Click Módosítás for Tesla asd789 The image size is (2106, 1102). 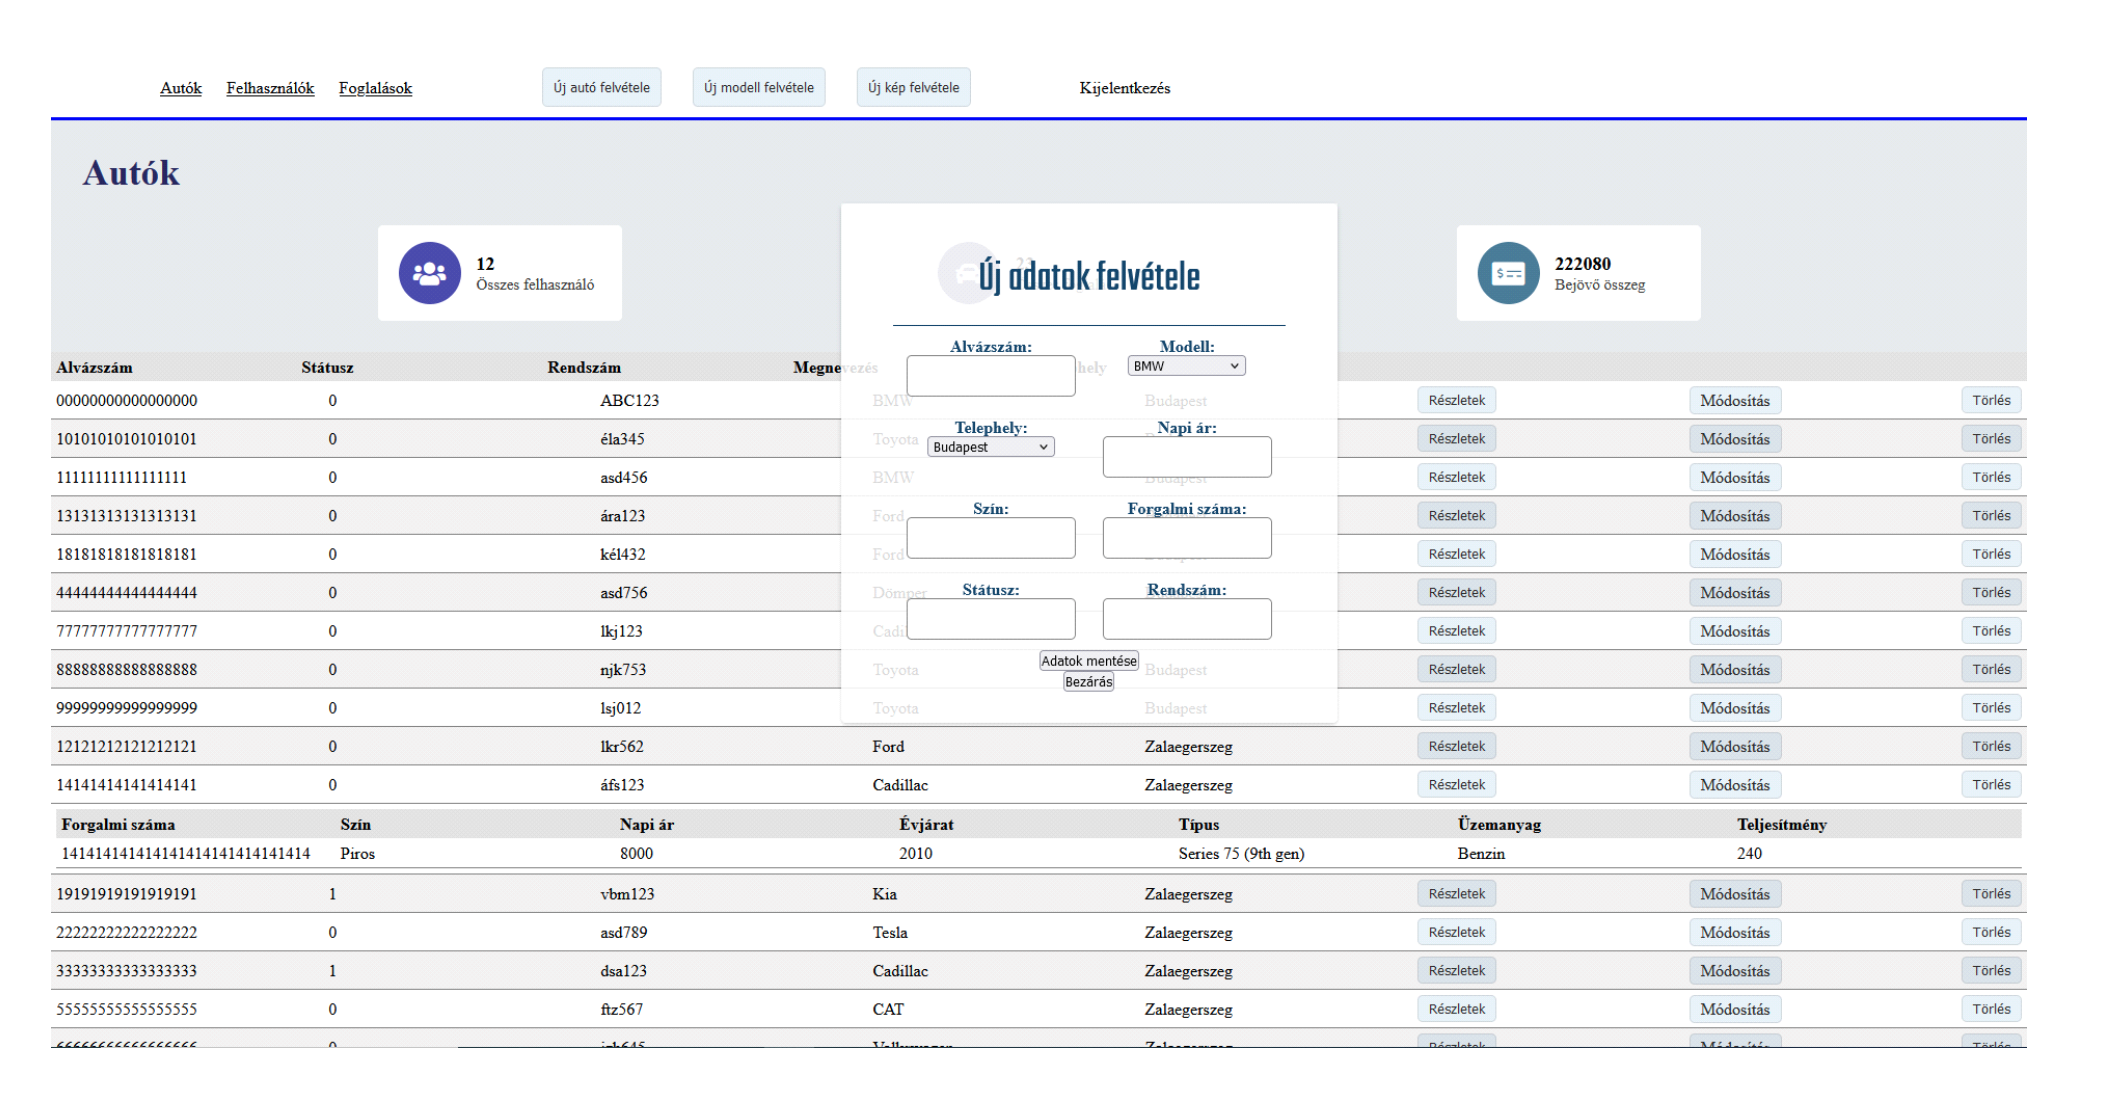(x=1735, y=932)
